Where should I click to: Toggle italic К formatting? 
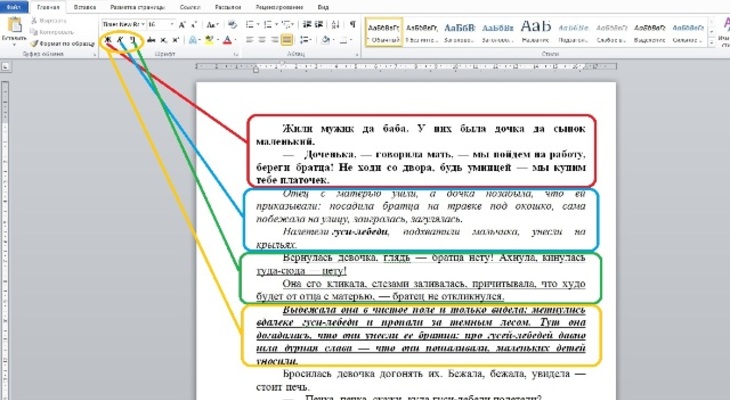pyautogui.click(x=120, y=40)
